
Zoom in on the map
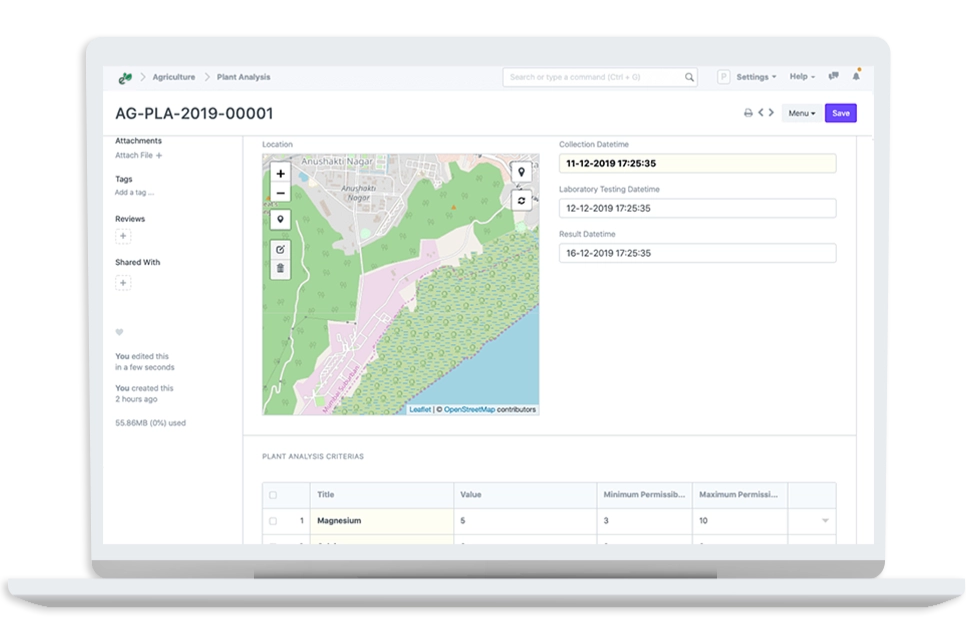[x=280, y=174]
